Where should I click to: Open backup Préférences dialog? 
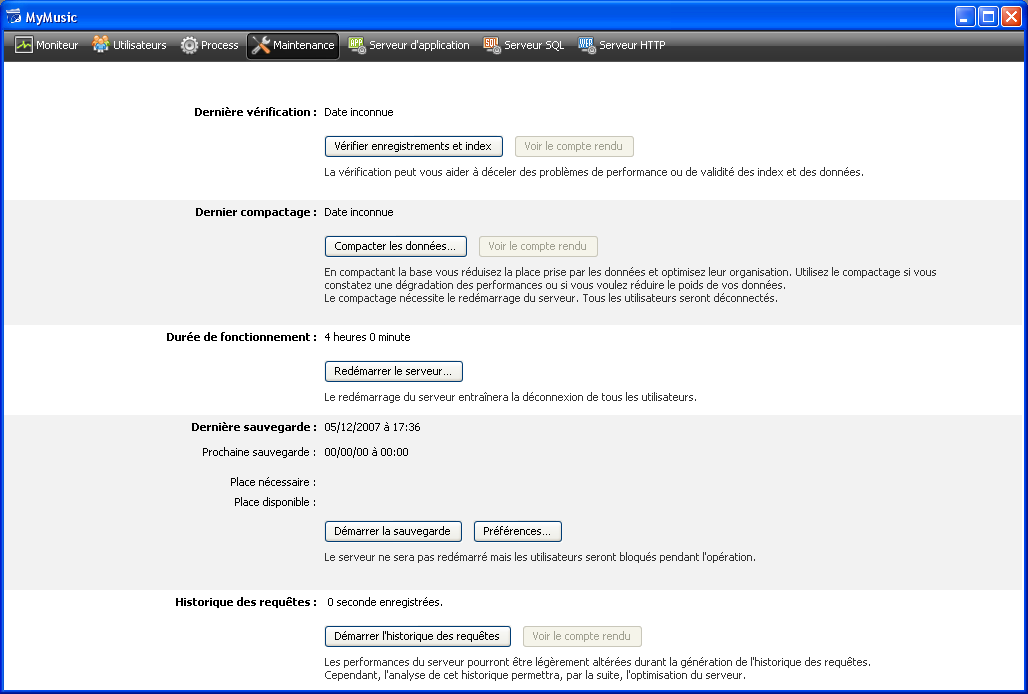pyautogui.click(x=517, y=531)
